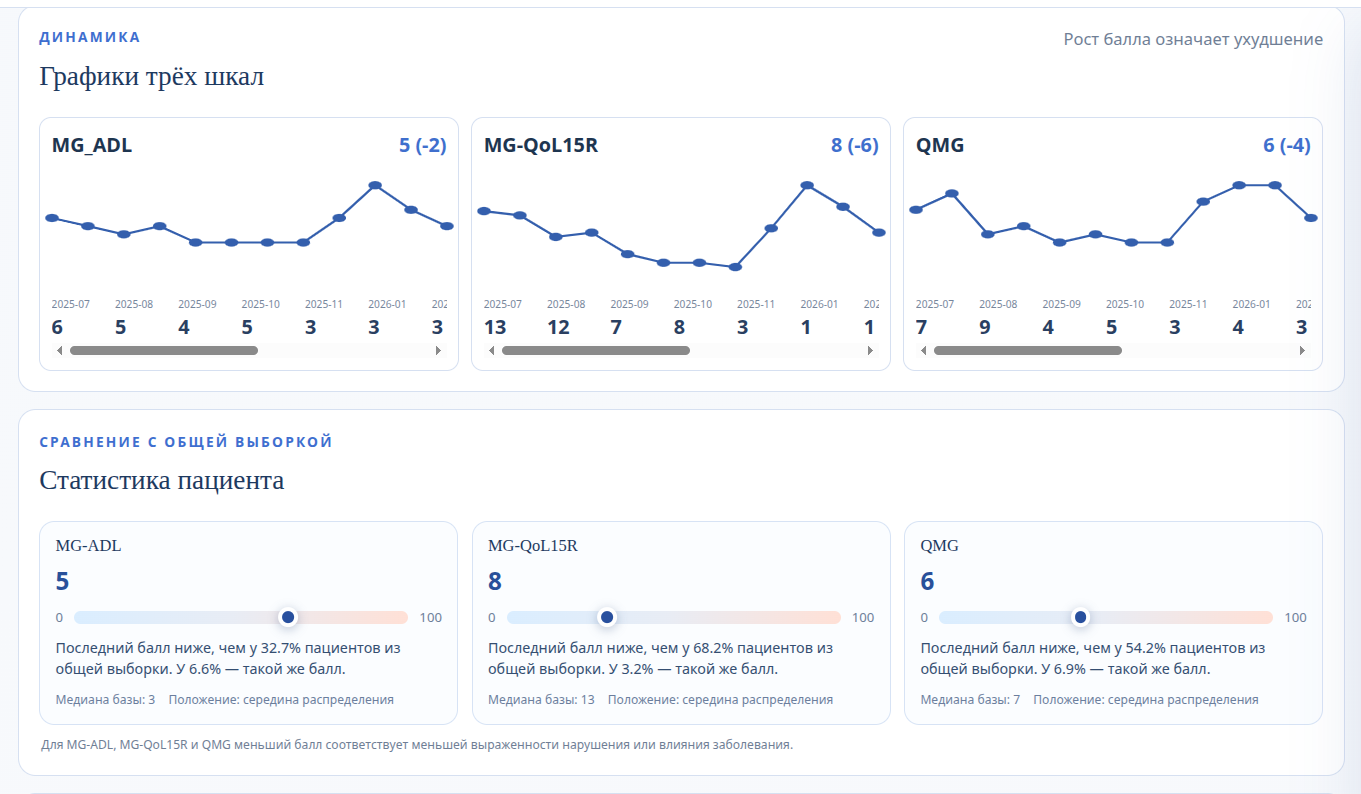The image size is (1361, 794).
Task: Click the 0 label of the QMG slider
Action: (924, 618)
